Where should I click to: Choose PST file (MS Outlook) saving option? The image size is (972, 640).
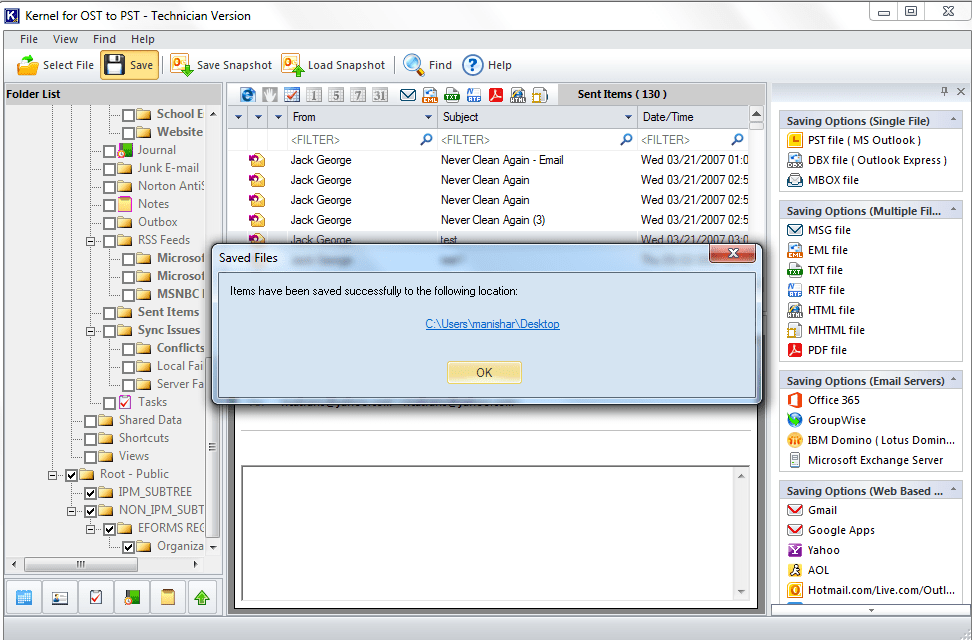[854, 140]
